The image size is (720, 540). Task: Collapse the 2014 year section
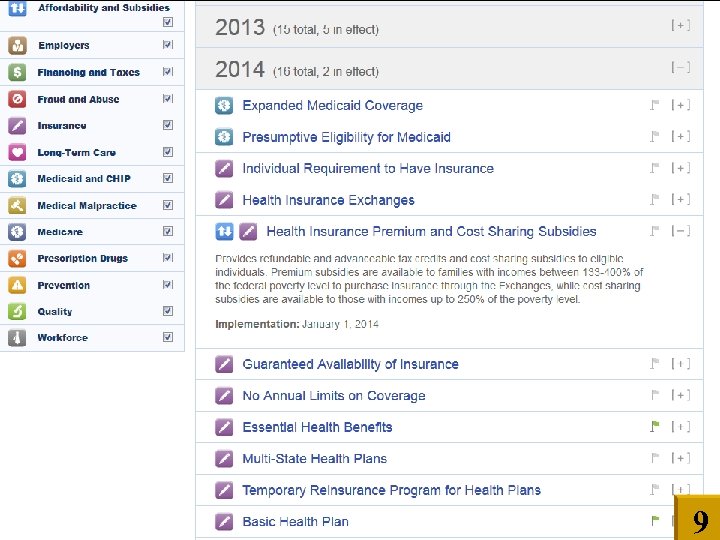(x=680, y=68)
